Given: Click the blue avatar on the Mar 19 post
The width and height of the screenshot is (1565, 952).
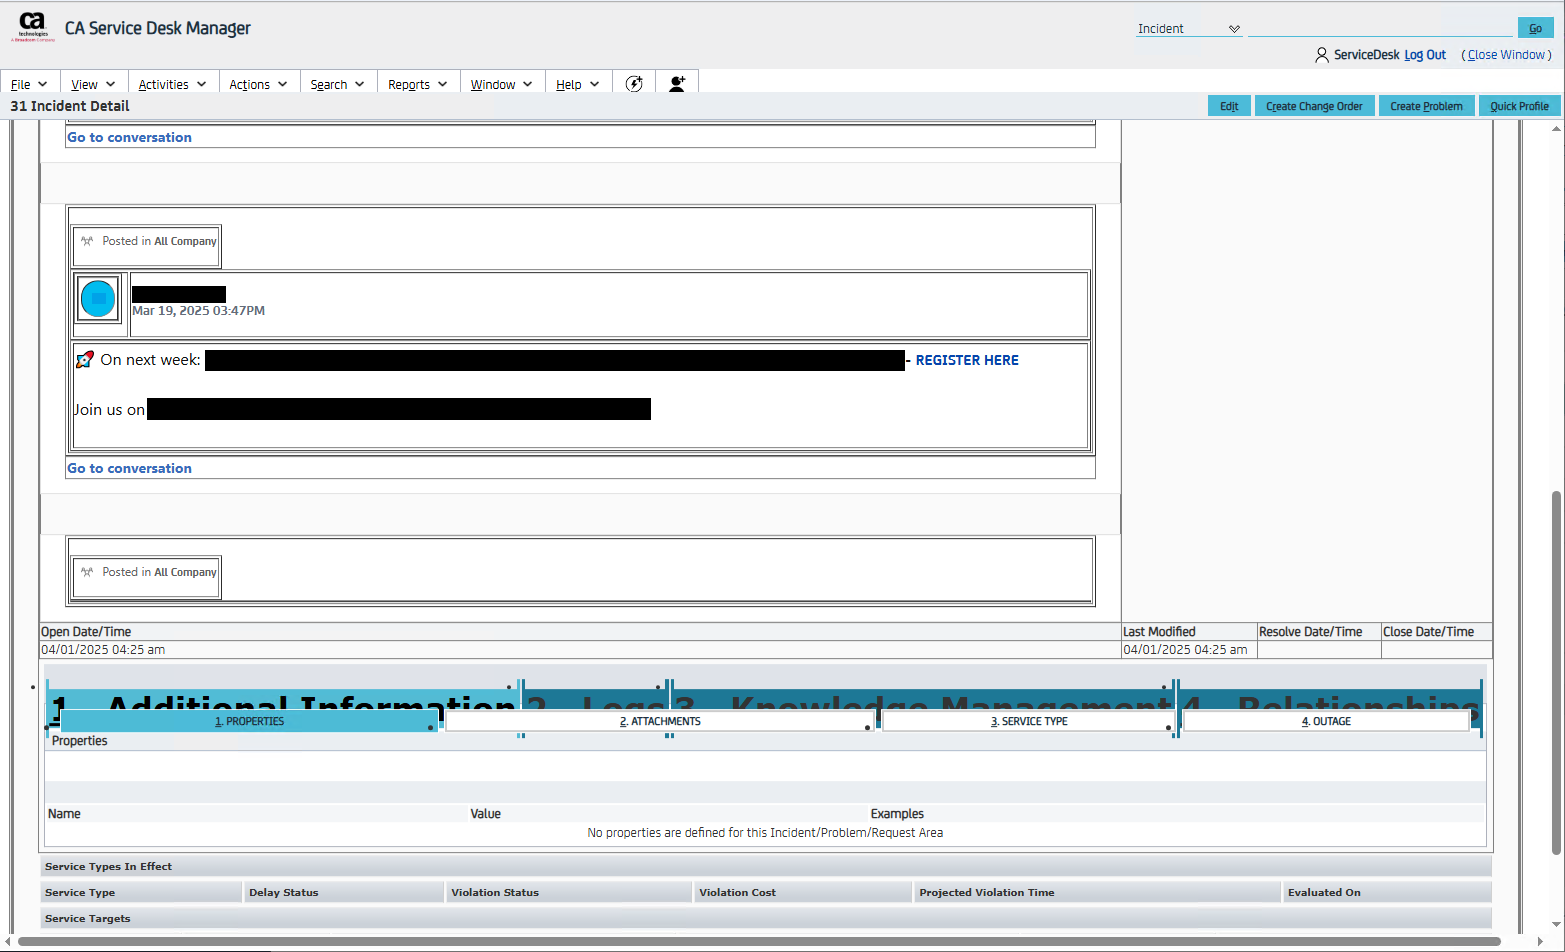Looking at the screenshot, I should click(98, 299).
